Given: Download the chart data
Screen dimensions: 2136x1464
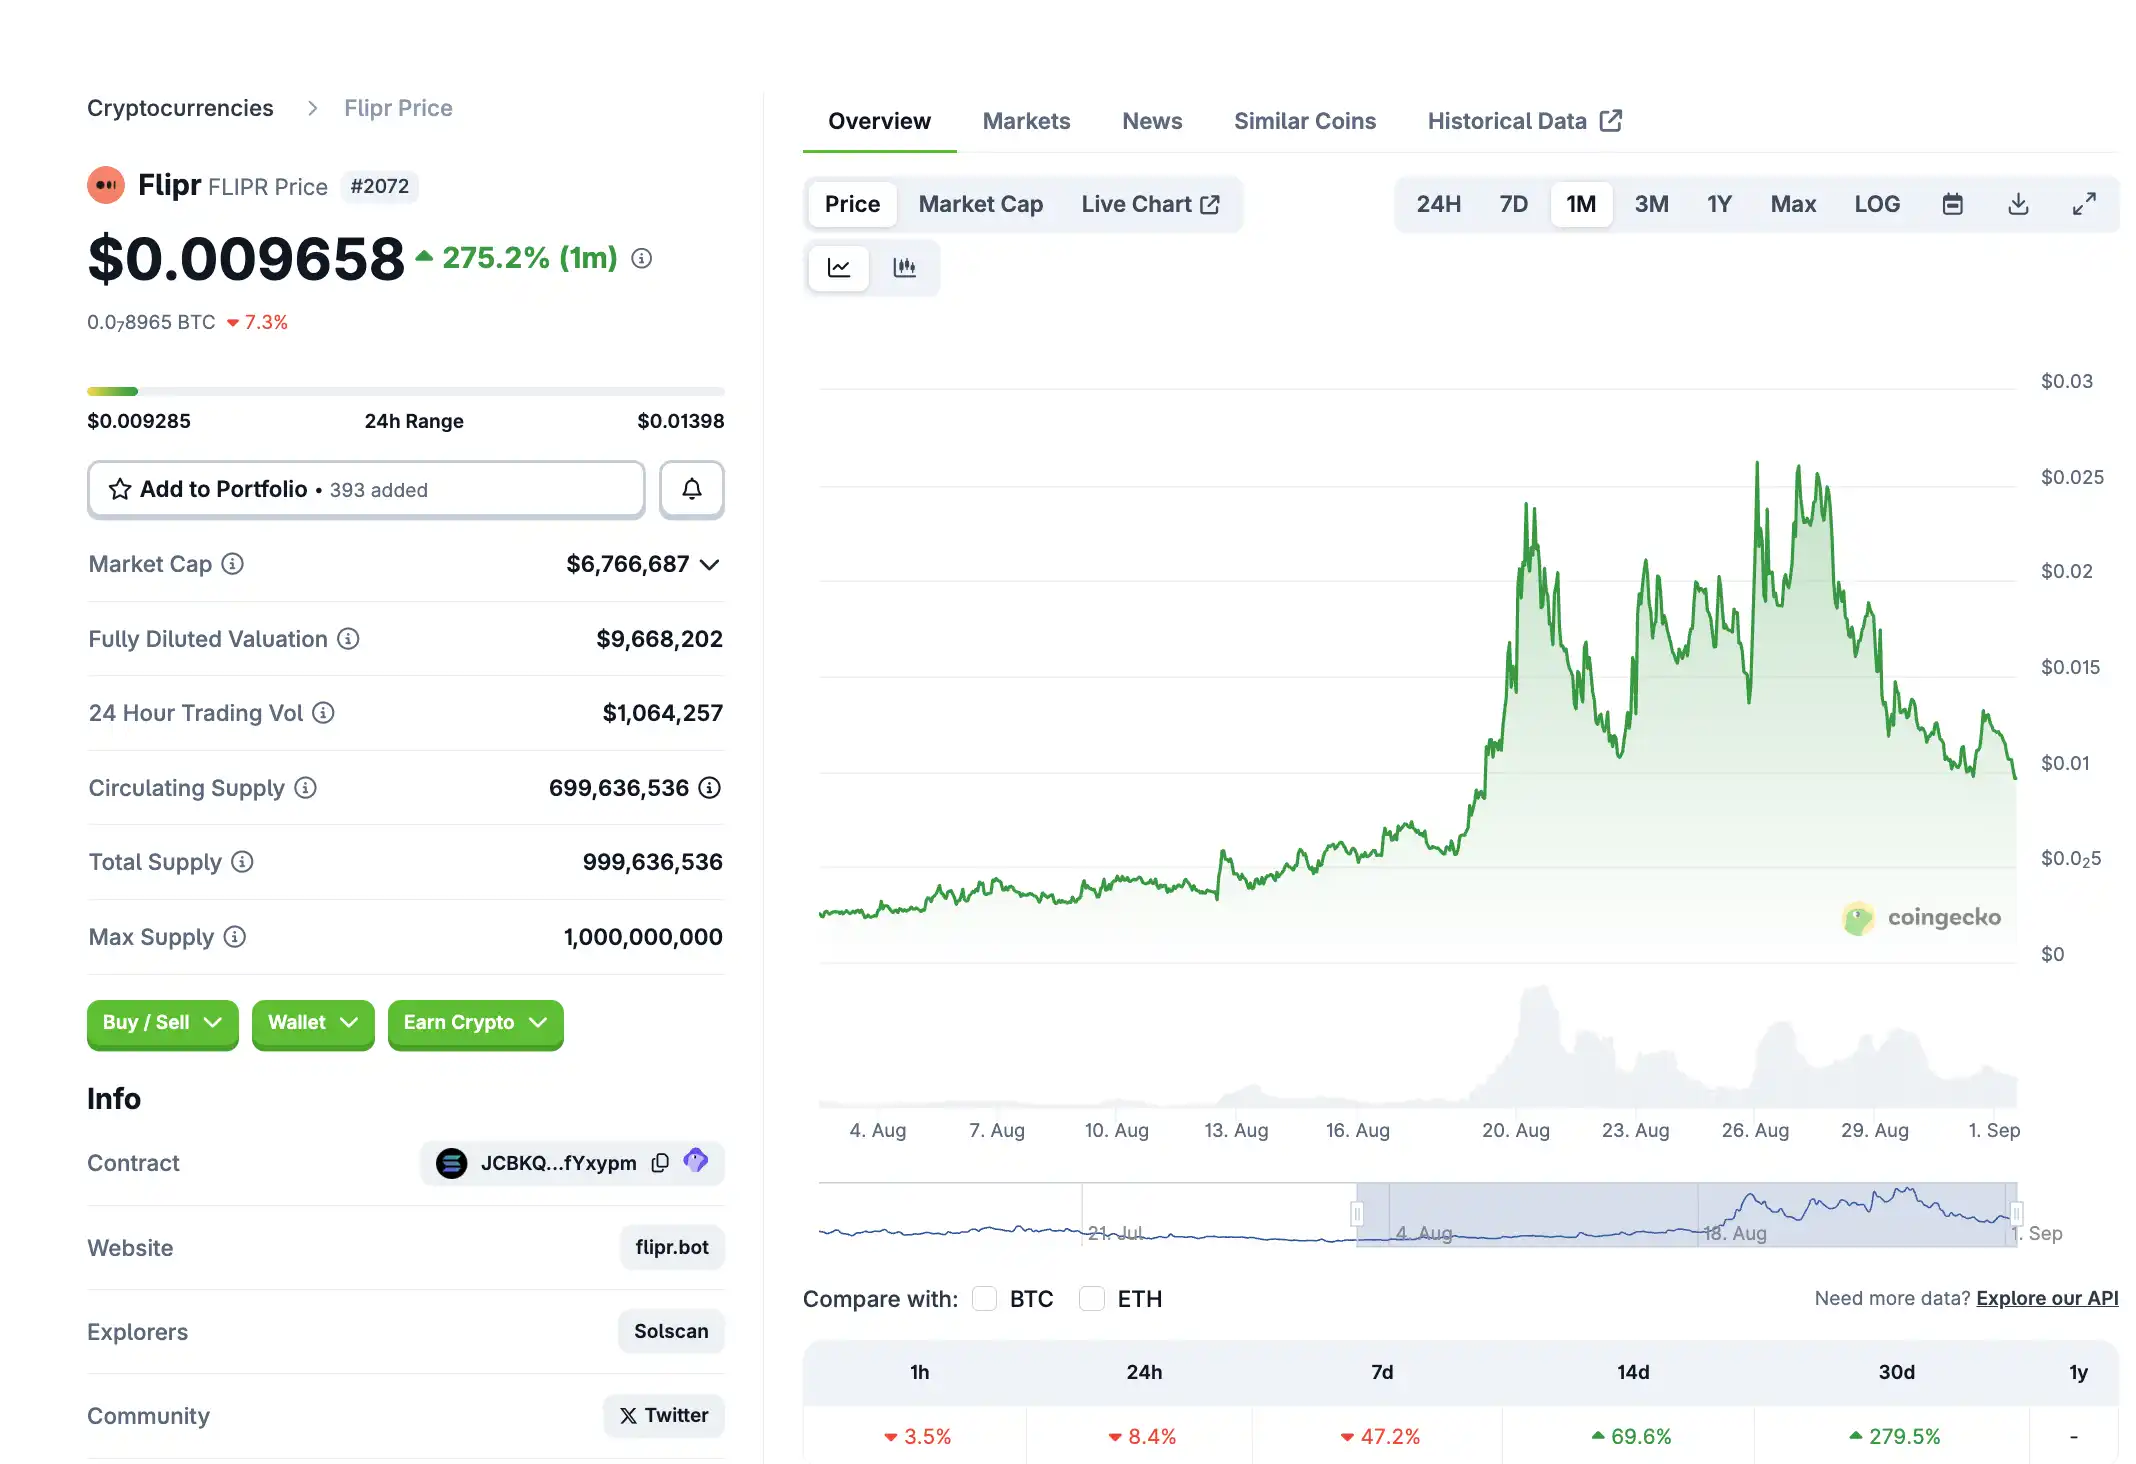Looking at the screenshot, I should pos(2018,203).
